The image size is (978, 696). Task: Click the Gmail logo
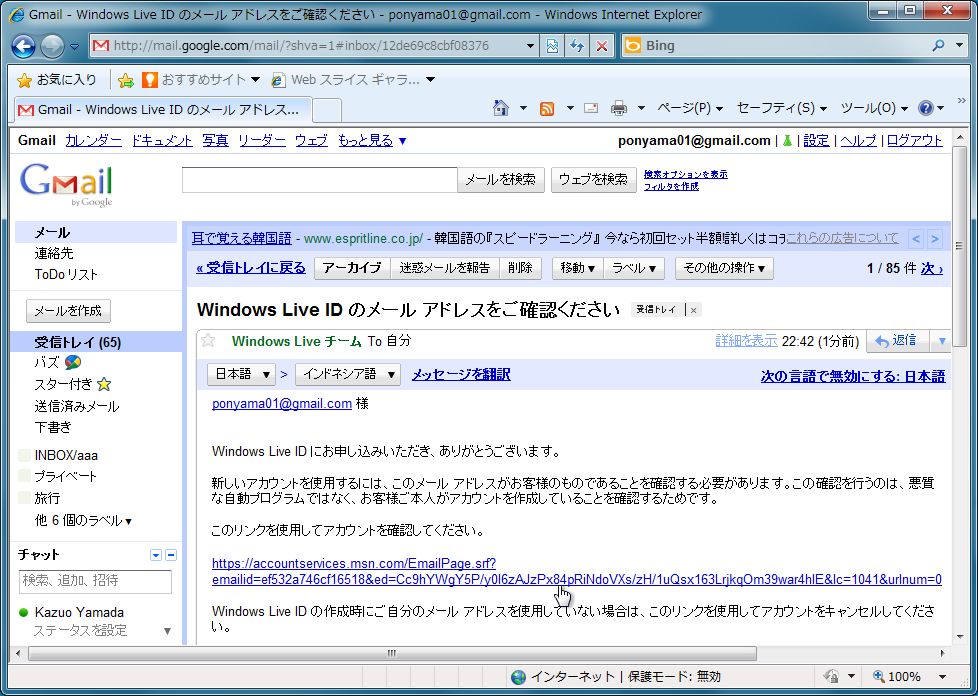coord(66,185)
